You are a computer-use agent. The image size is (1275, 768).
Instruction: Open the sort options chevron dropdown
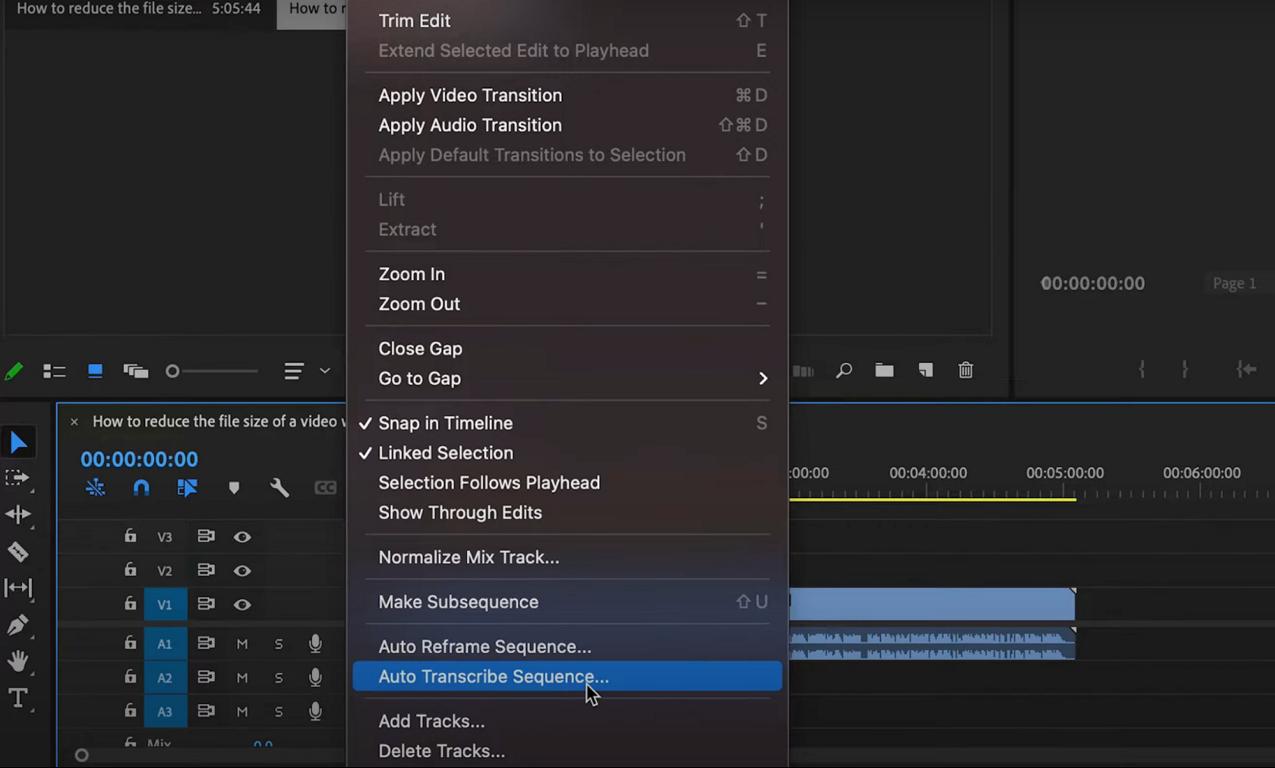point(323,371)
